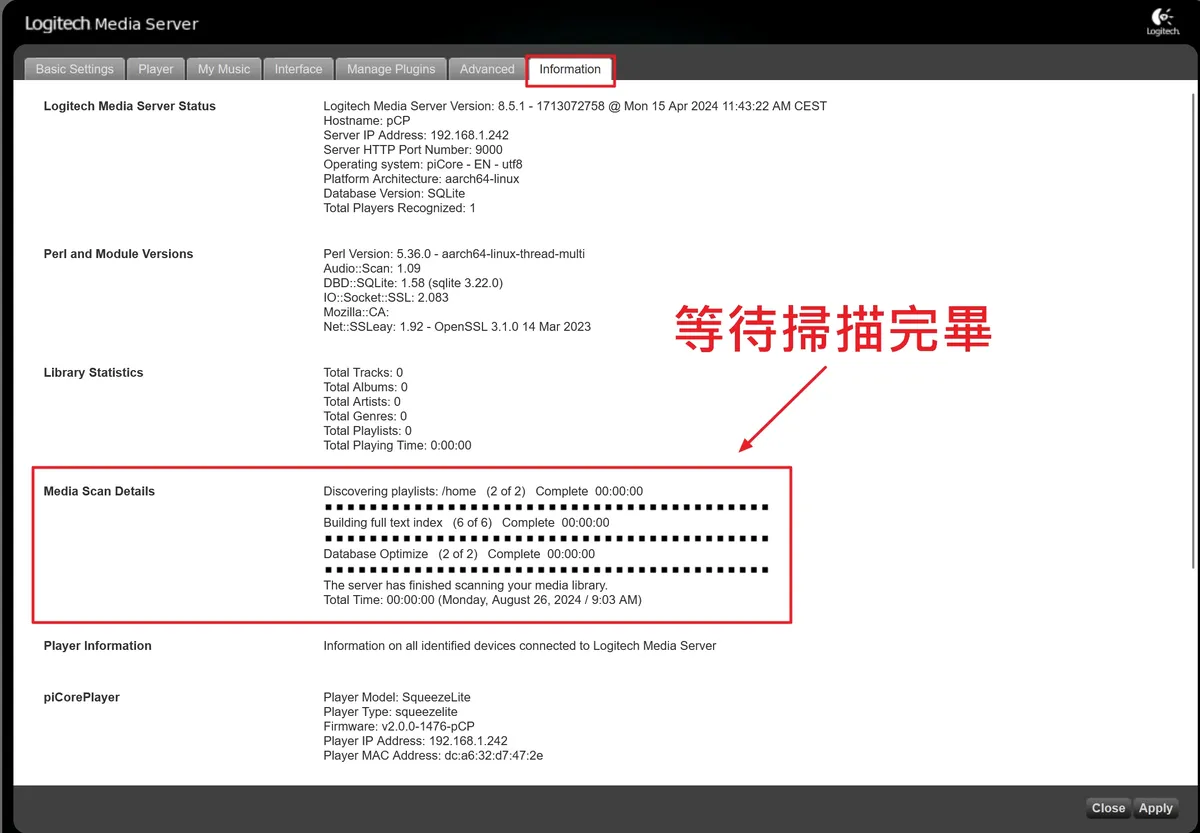
Task: Click the Perl Version: 5.36.0 line
Action: [454, 254]
